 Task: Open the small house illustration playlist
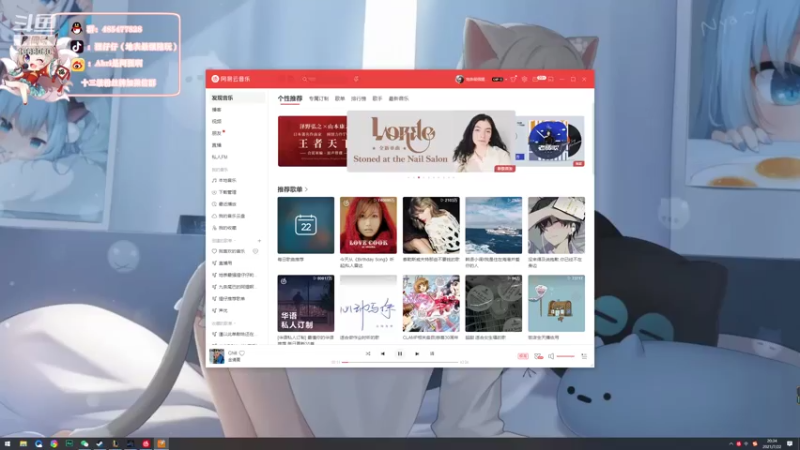(x=556, y=303)
